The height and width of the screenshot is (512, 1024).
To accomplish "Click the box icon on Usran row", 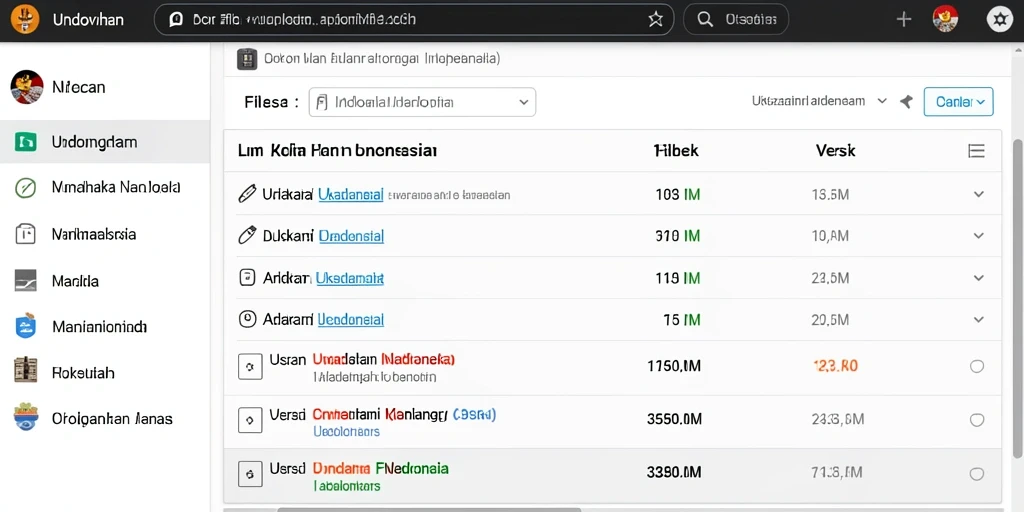I will point(250,367).
